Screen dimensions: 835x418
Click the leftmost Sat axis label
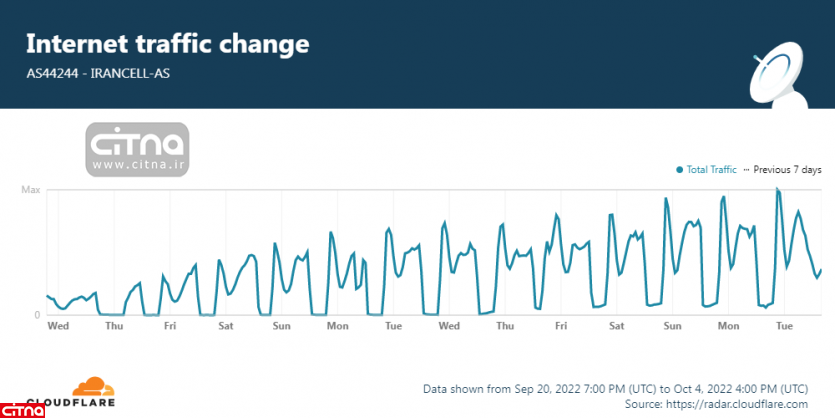coord(226,326)
